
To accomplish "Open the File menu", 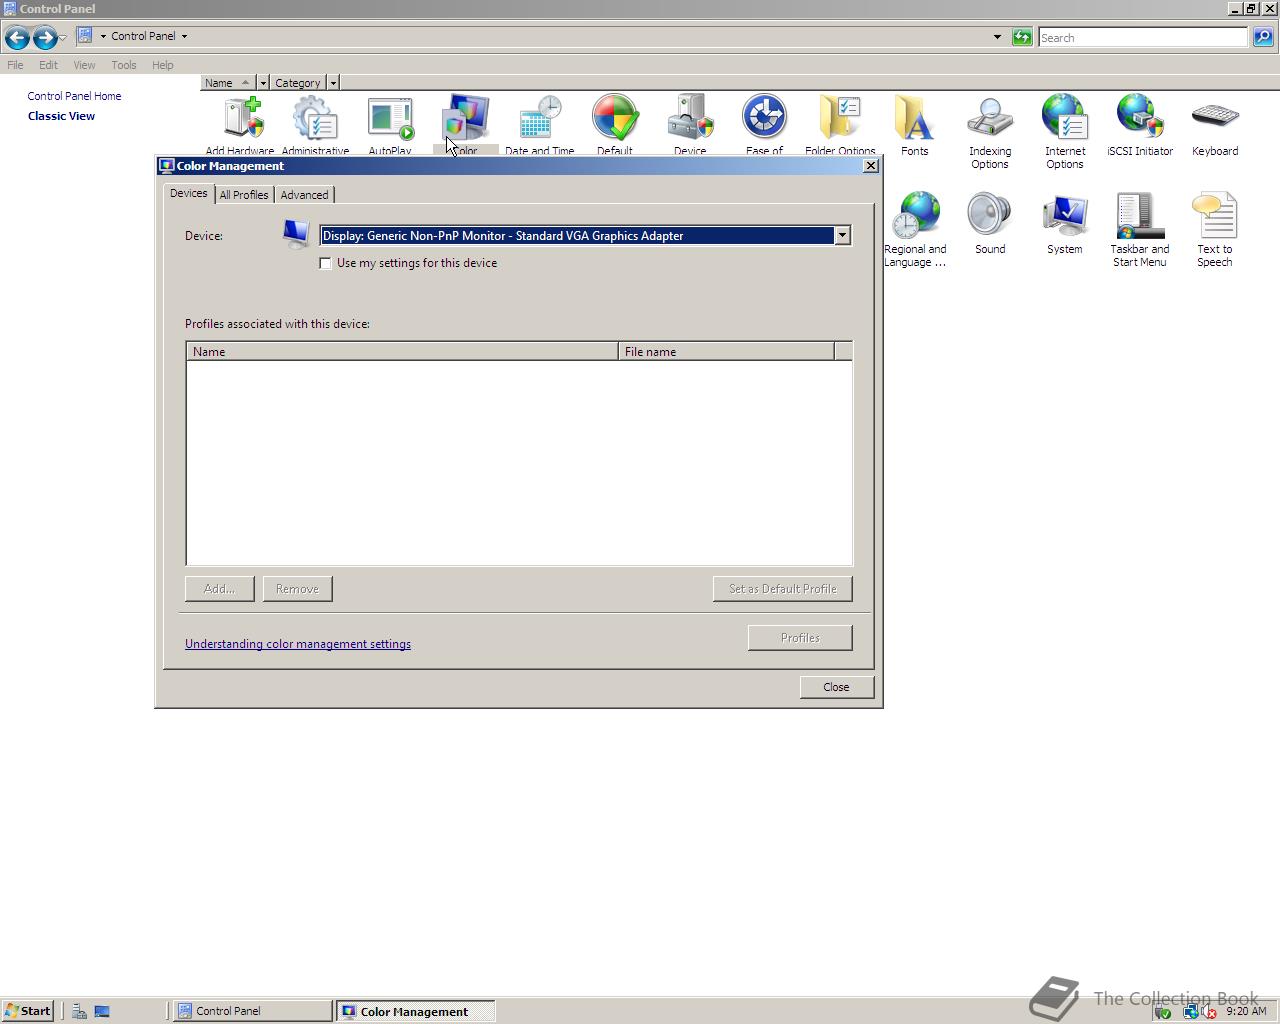I will [15, 65].
